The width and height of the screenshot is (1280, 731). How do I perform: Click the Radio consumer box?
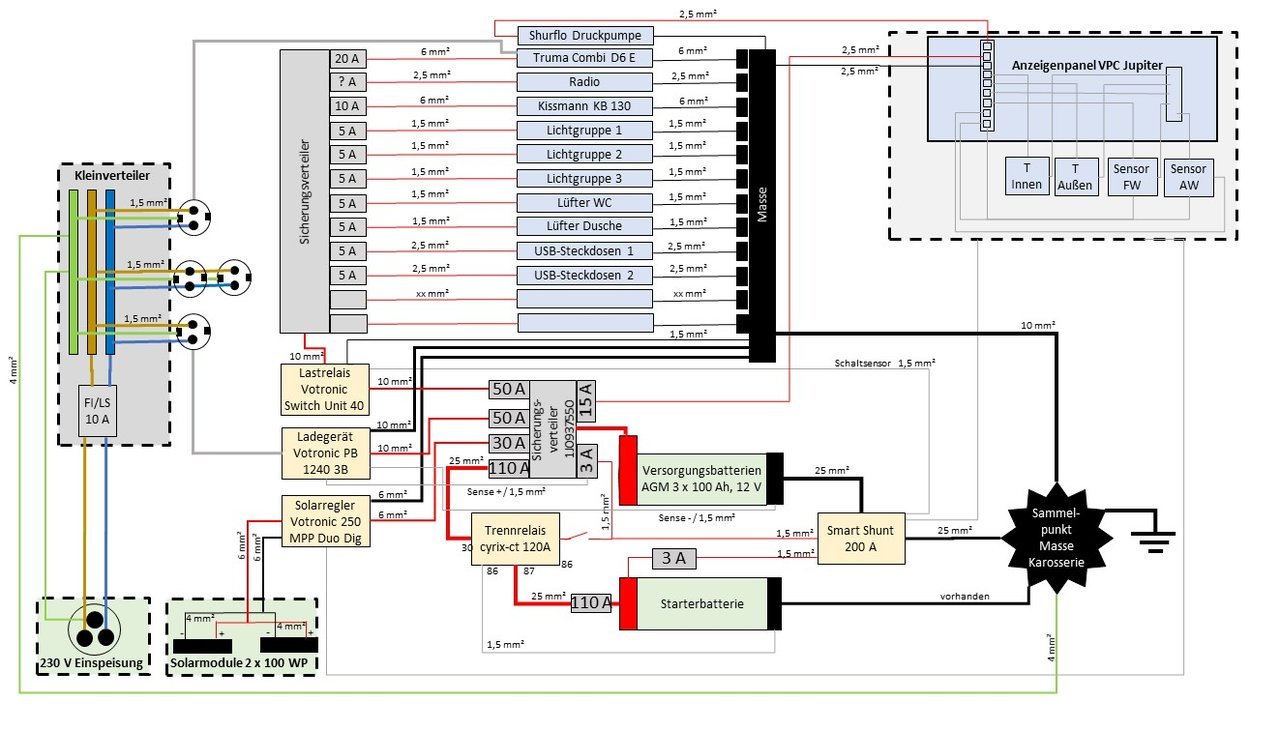(585, 82)
